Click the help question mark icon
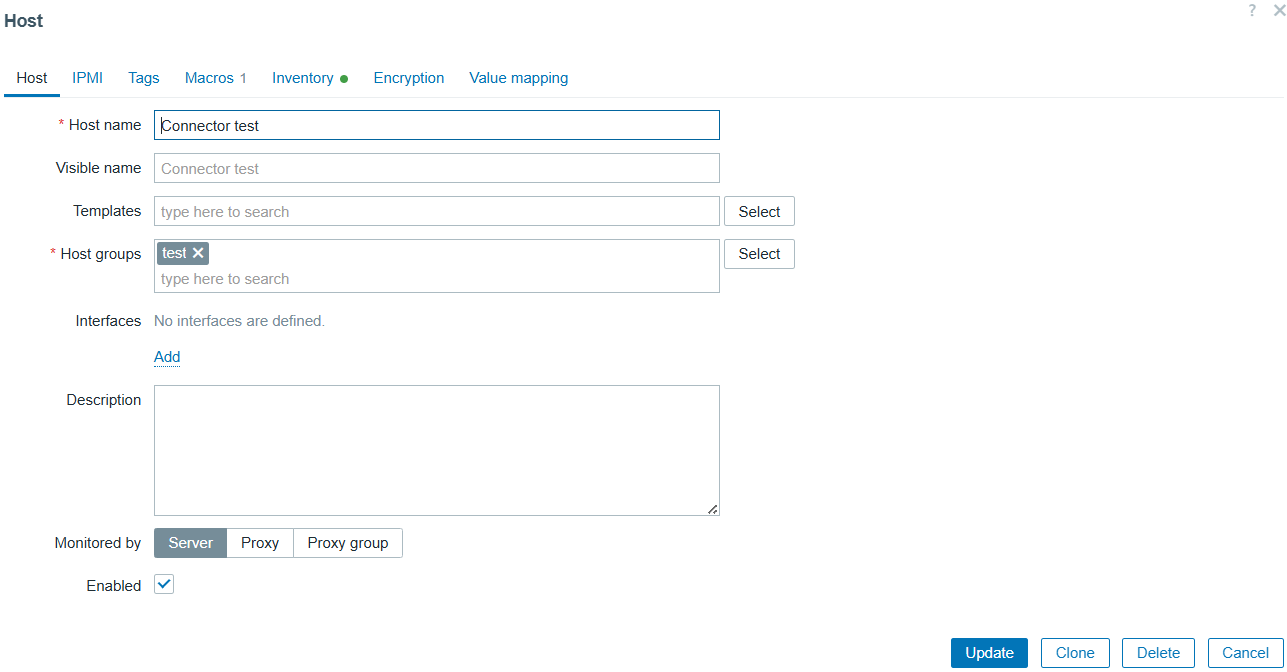The width and height of the screenshot is (1287, 672). pyautogui.click(x=1252, y=10)
